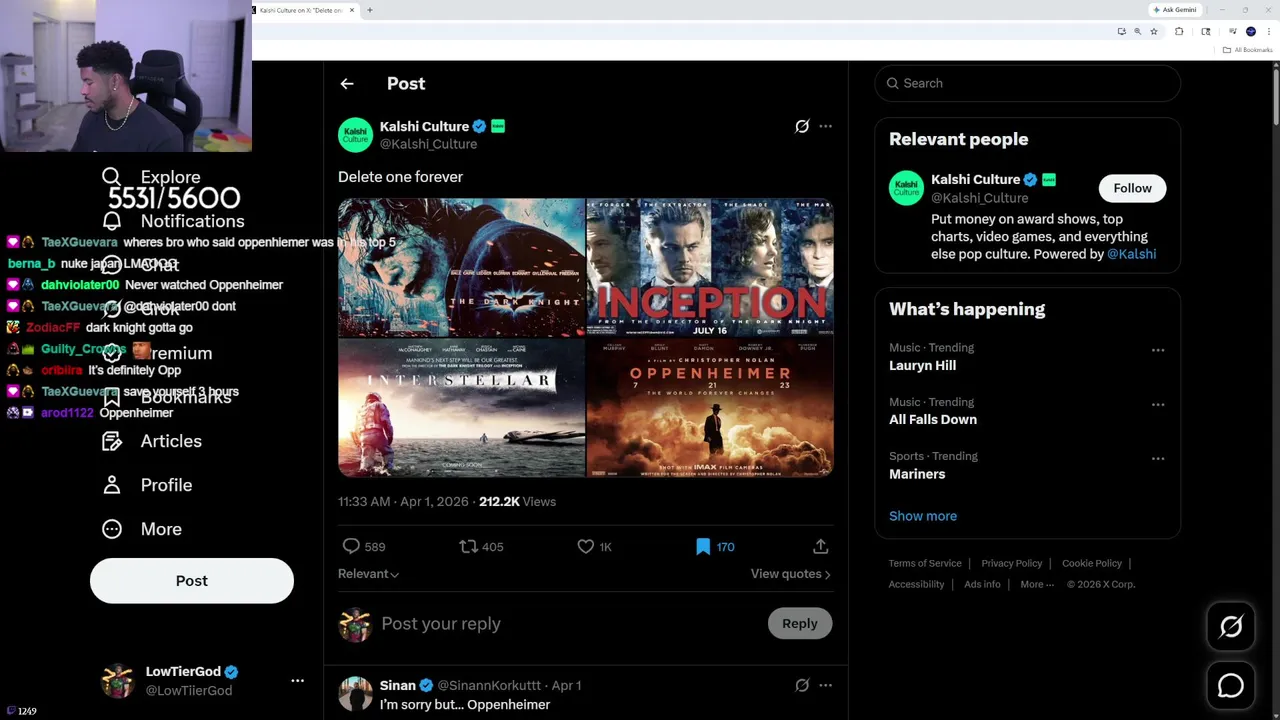
Task: Open The Dark Knight poster image
Action: pos(461,268)
